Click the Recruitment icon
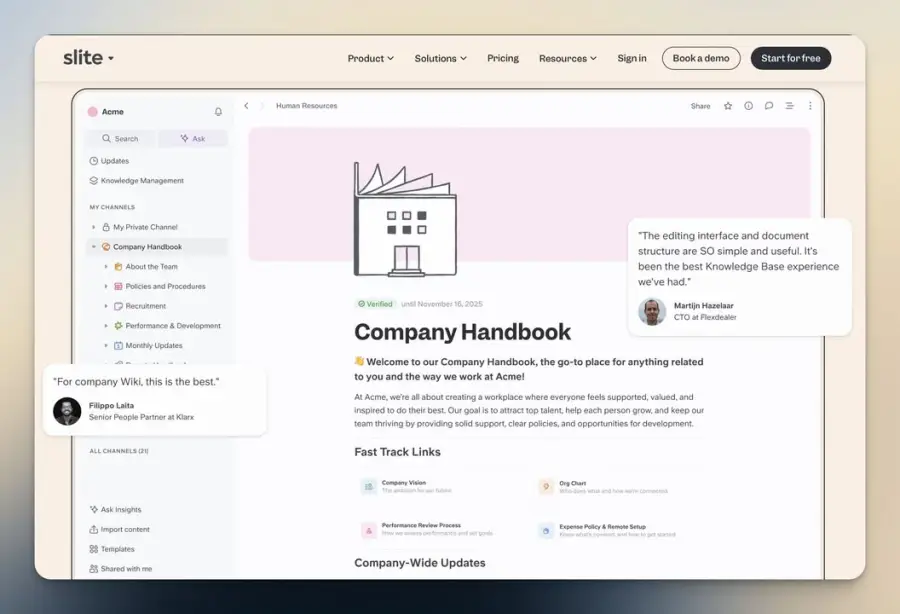900x614 pixels. [118, 306]
